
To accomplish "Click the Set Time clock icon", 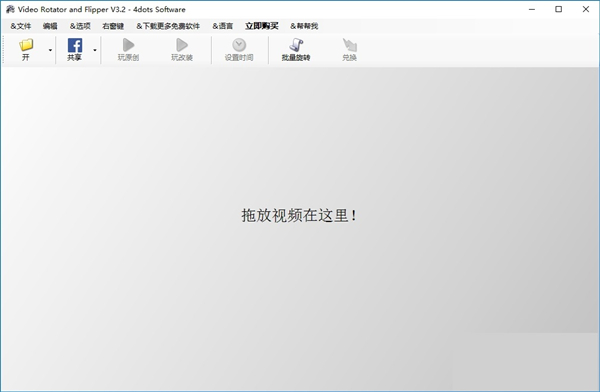I will (x=239, y=50).
